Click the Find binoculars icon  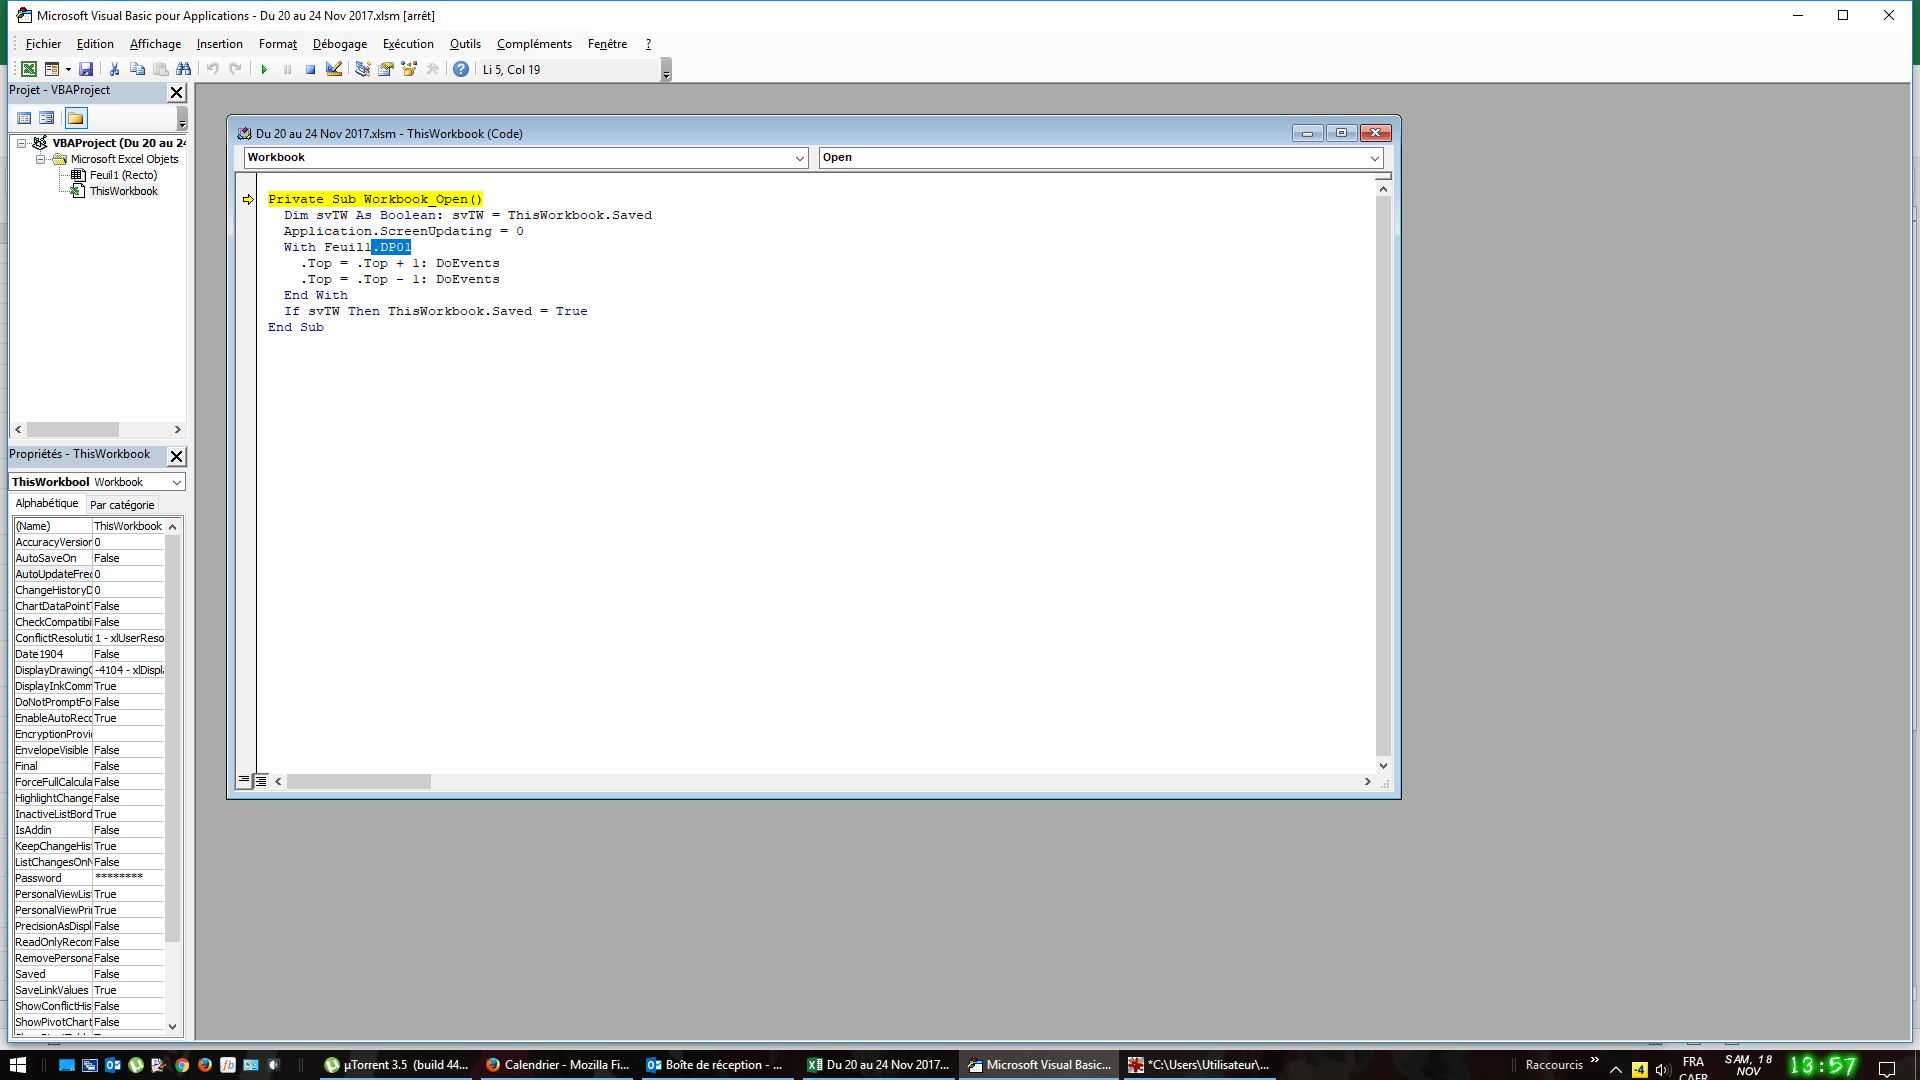click(x=184, y=69)
